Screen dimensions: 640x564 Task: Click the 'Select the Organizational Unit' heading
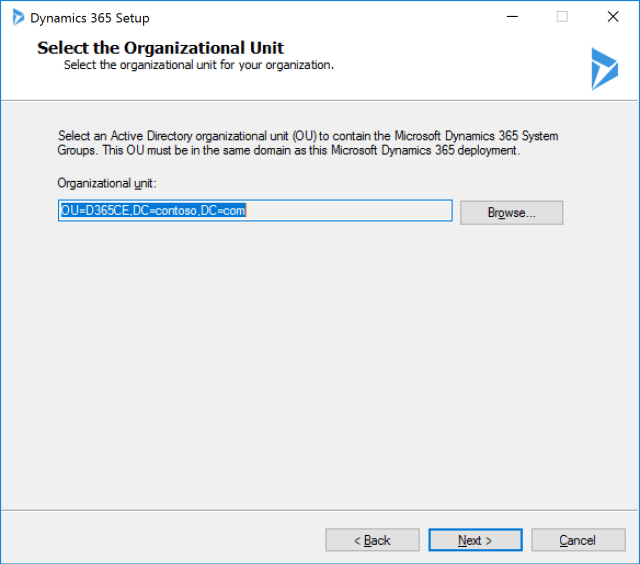pyautogui.click(x=160, y=48)
